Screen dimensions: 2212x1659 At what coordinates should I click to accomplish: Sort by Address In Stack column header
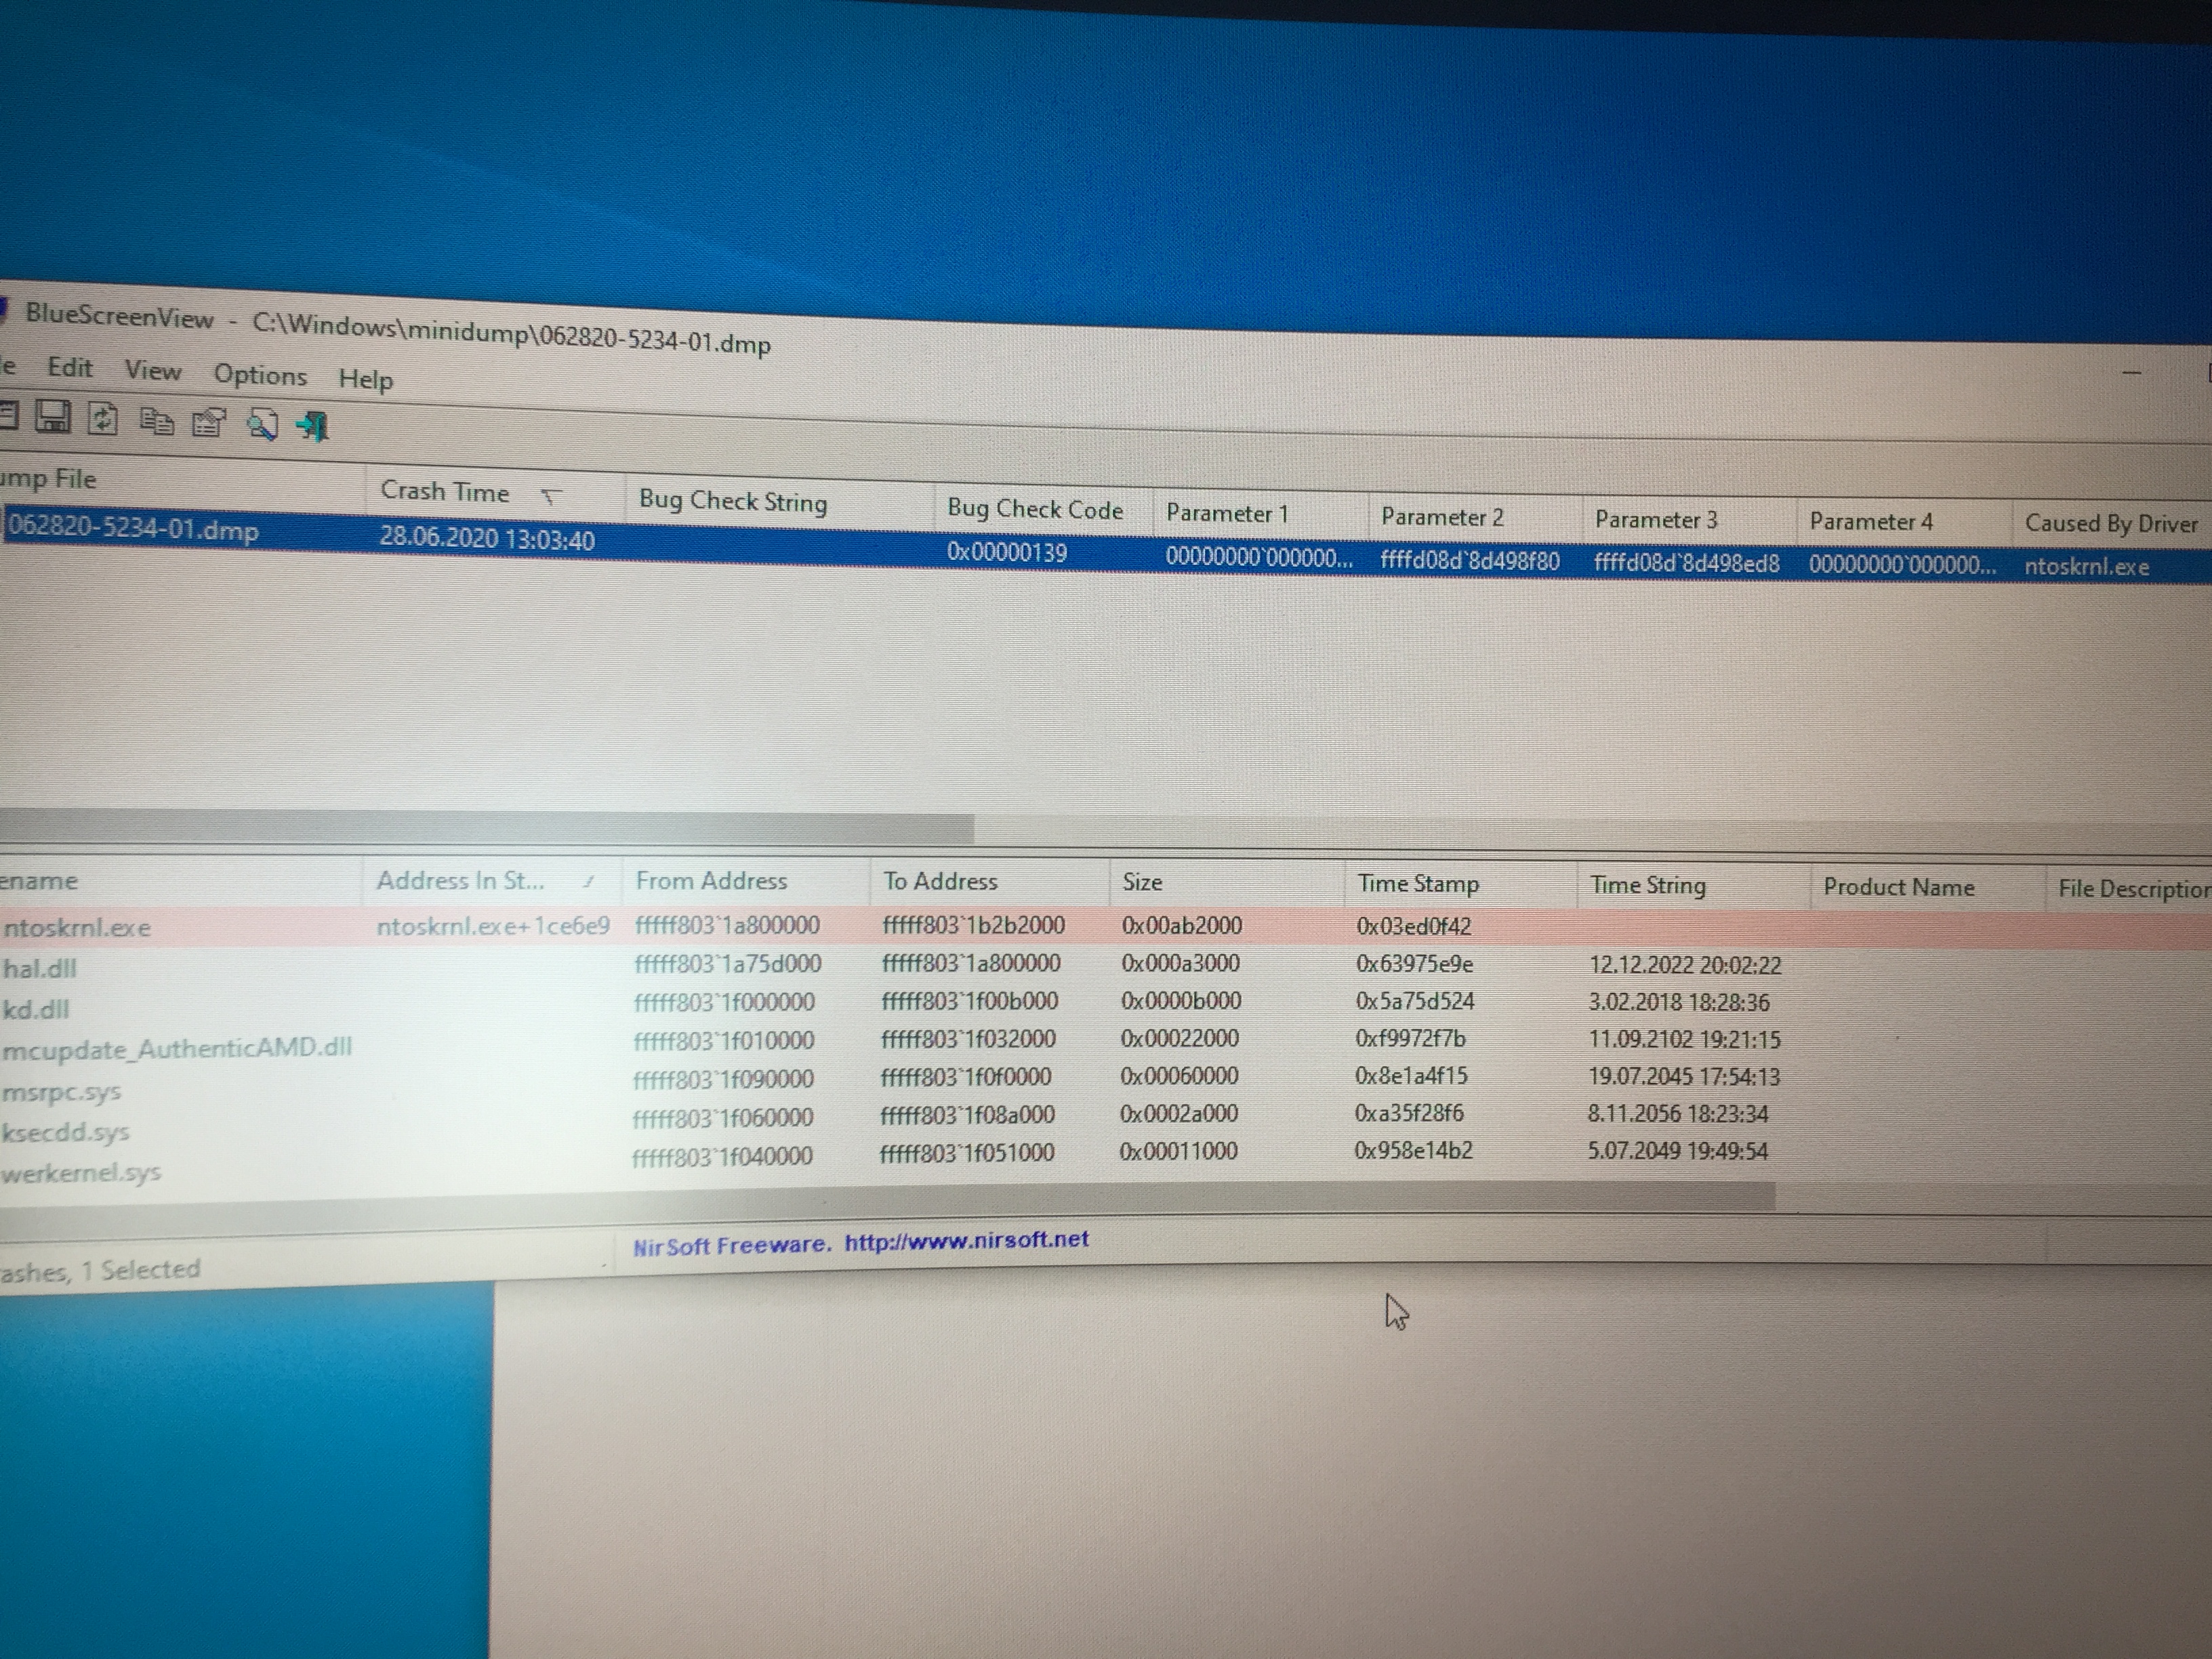461,881
